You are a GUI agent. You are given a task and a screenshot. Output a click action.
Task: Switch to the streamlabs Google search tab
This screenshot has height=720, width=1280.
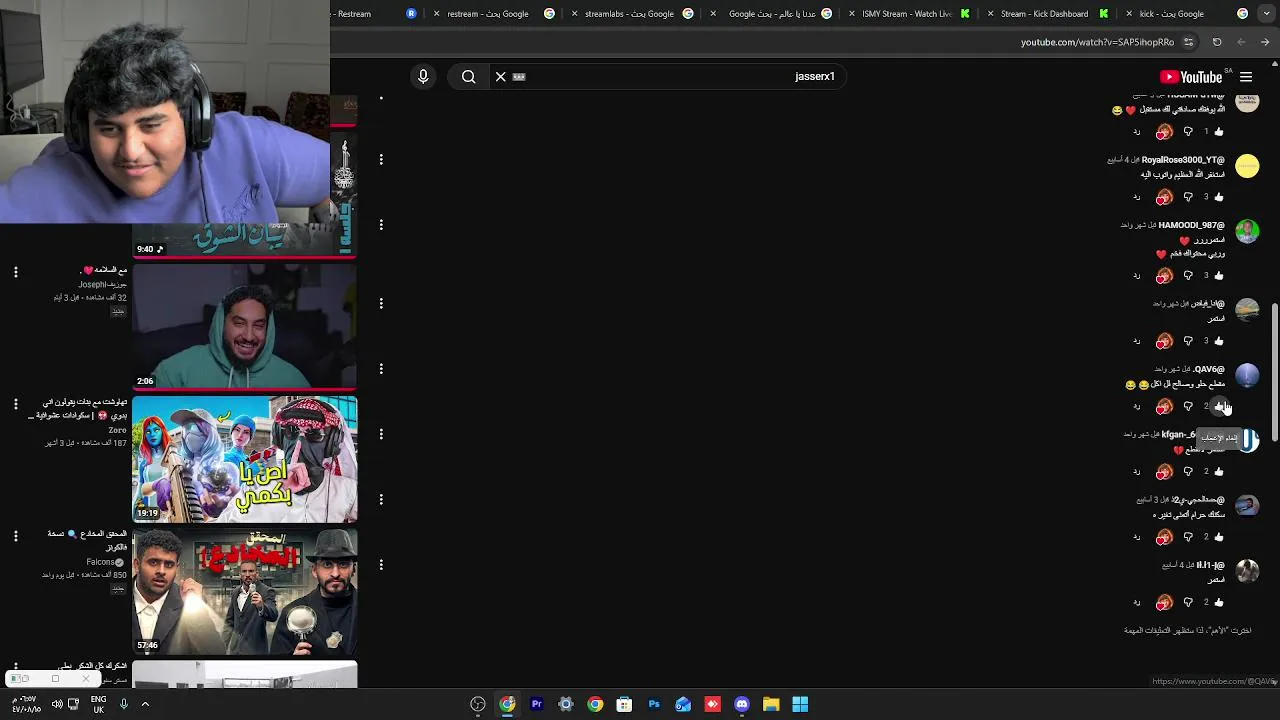pyautogui.click(x=629, y=14)
